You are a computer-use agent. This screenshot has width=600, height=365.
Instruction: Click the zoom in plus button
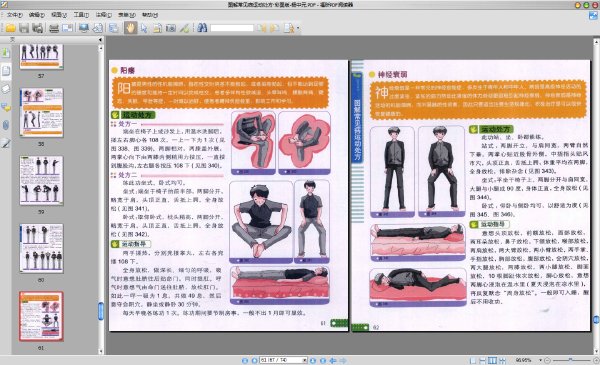tap(596, 360)
